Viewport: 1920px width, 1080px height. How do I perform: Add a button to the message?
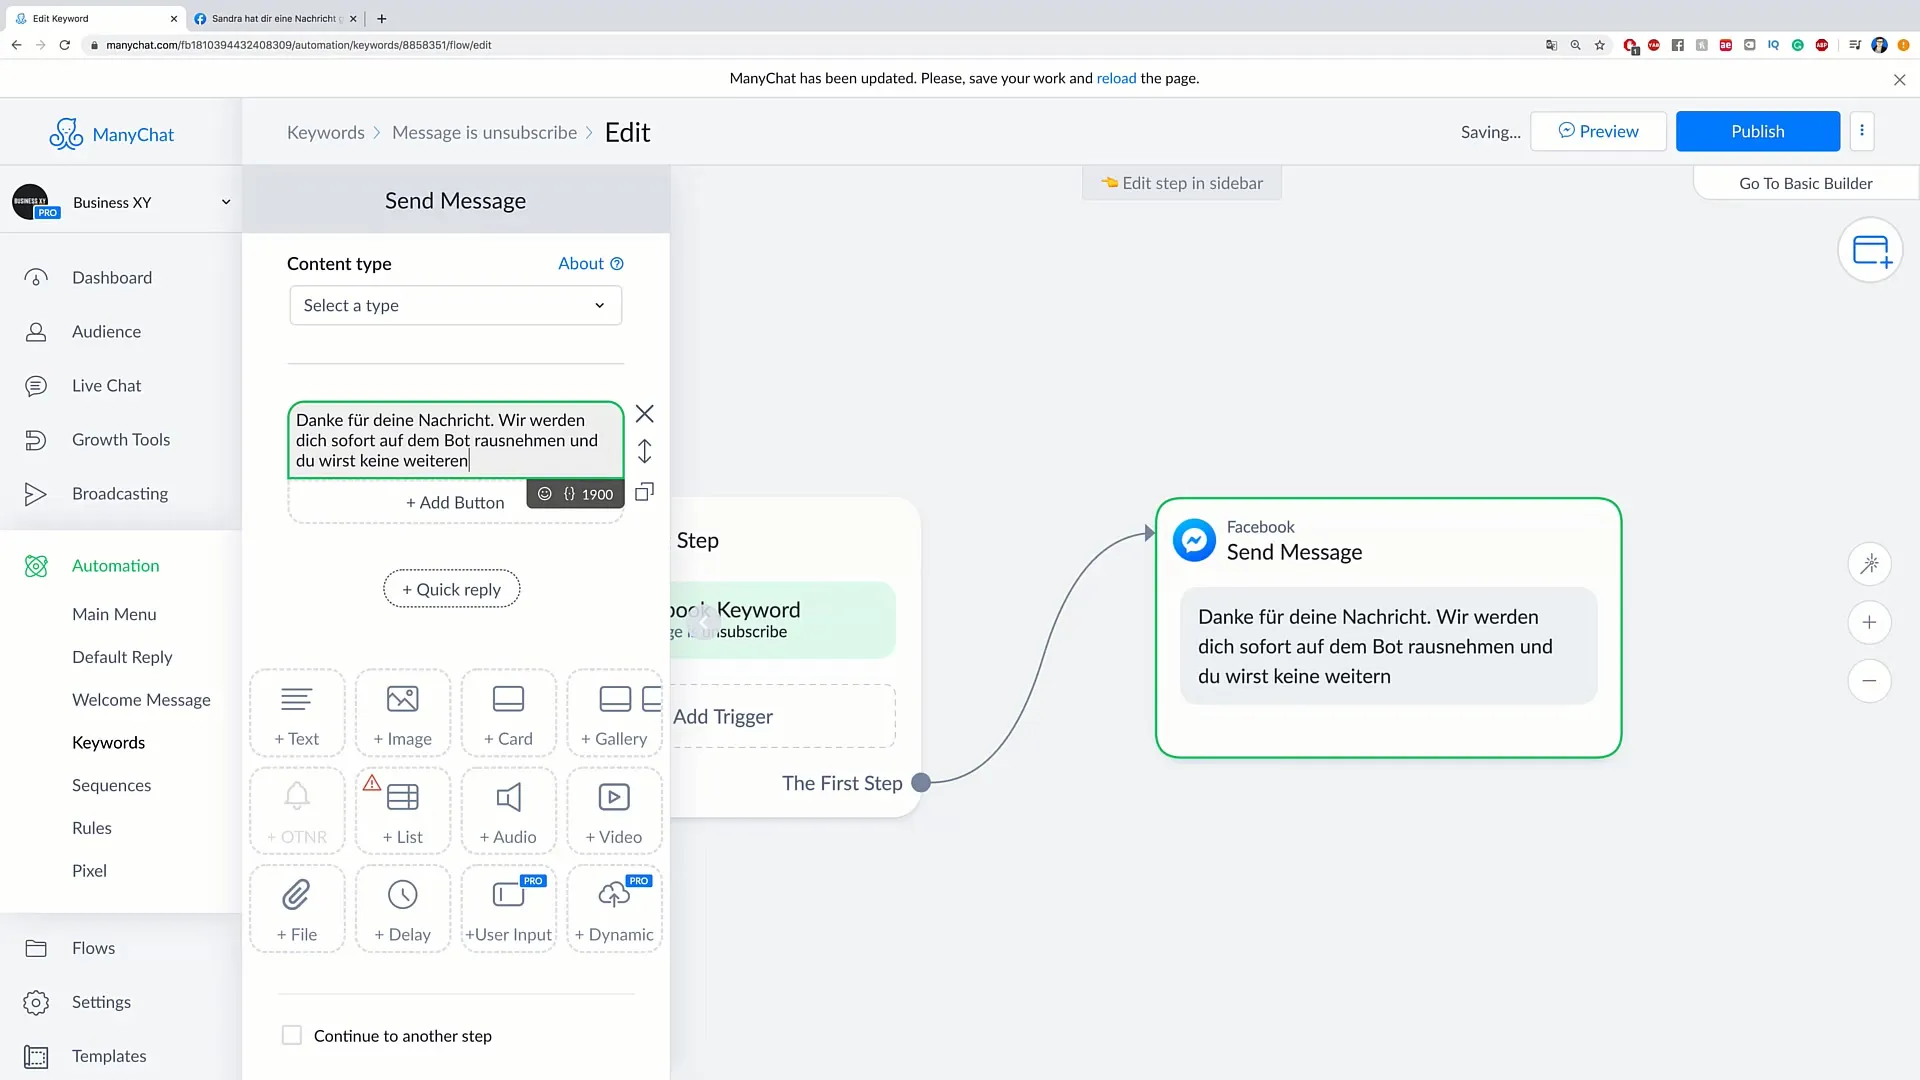point(455,502)
